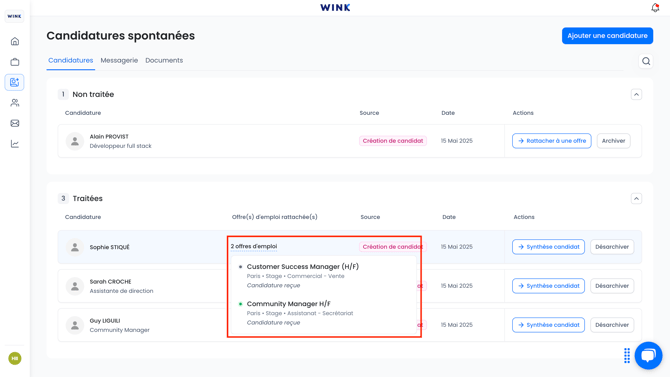
Task: Open Synthèse candidat for Sarah CROCHE
Action: pos(548,286)
